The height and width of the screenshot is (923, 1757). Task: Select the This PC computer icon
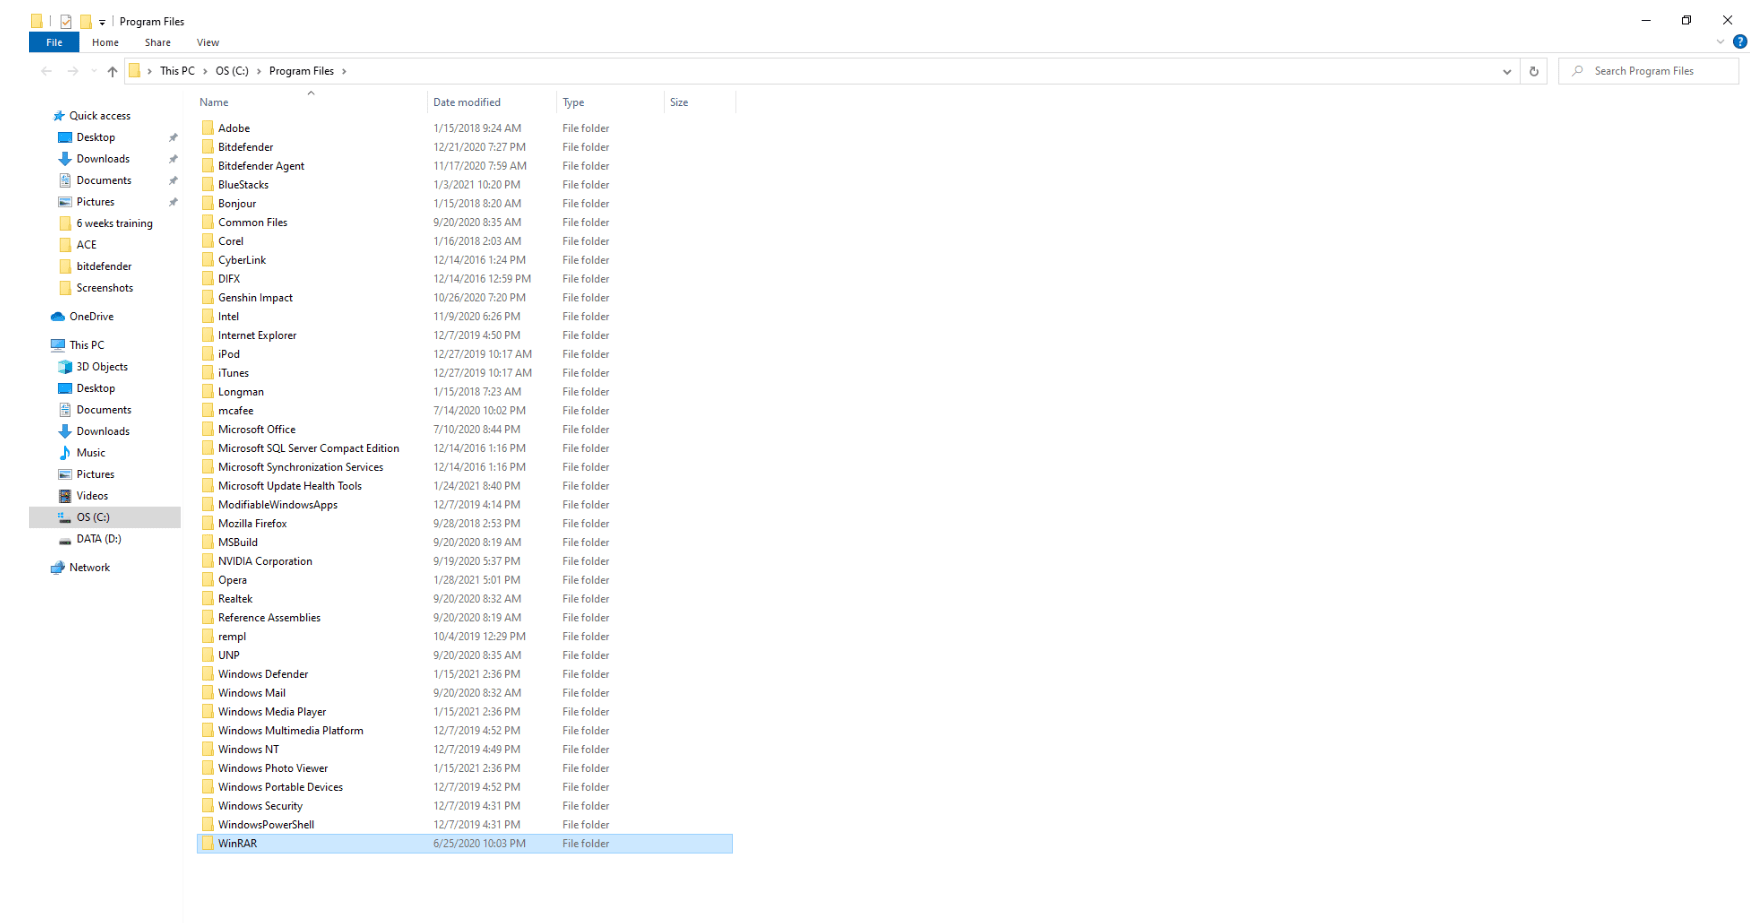(58, 345)
